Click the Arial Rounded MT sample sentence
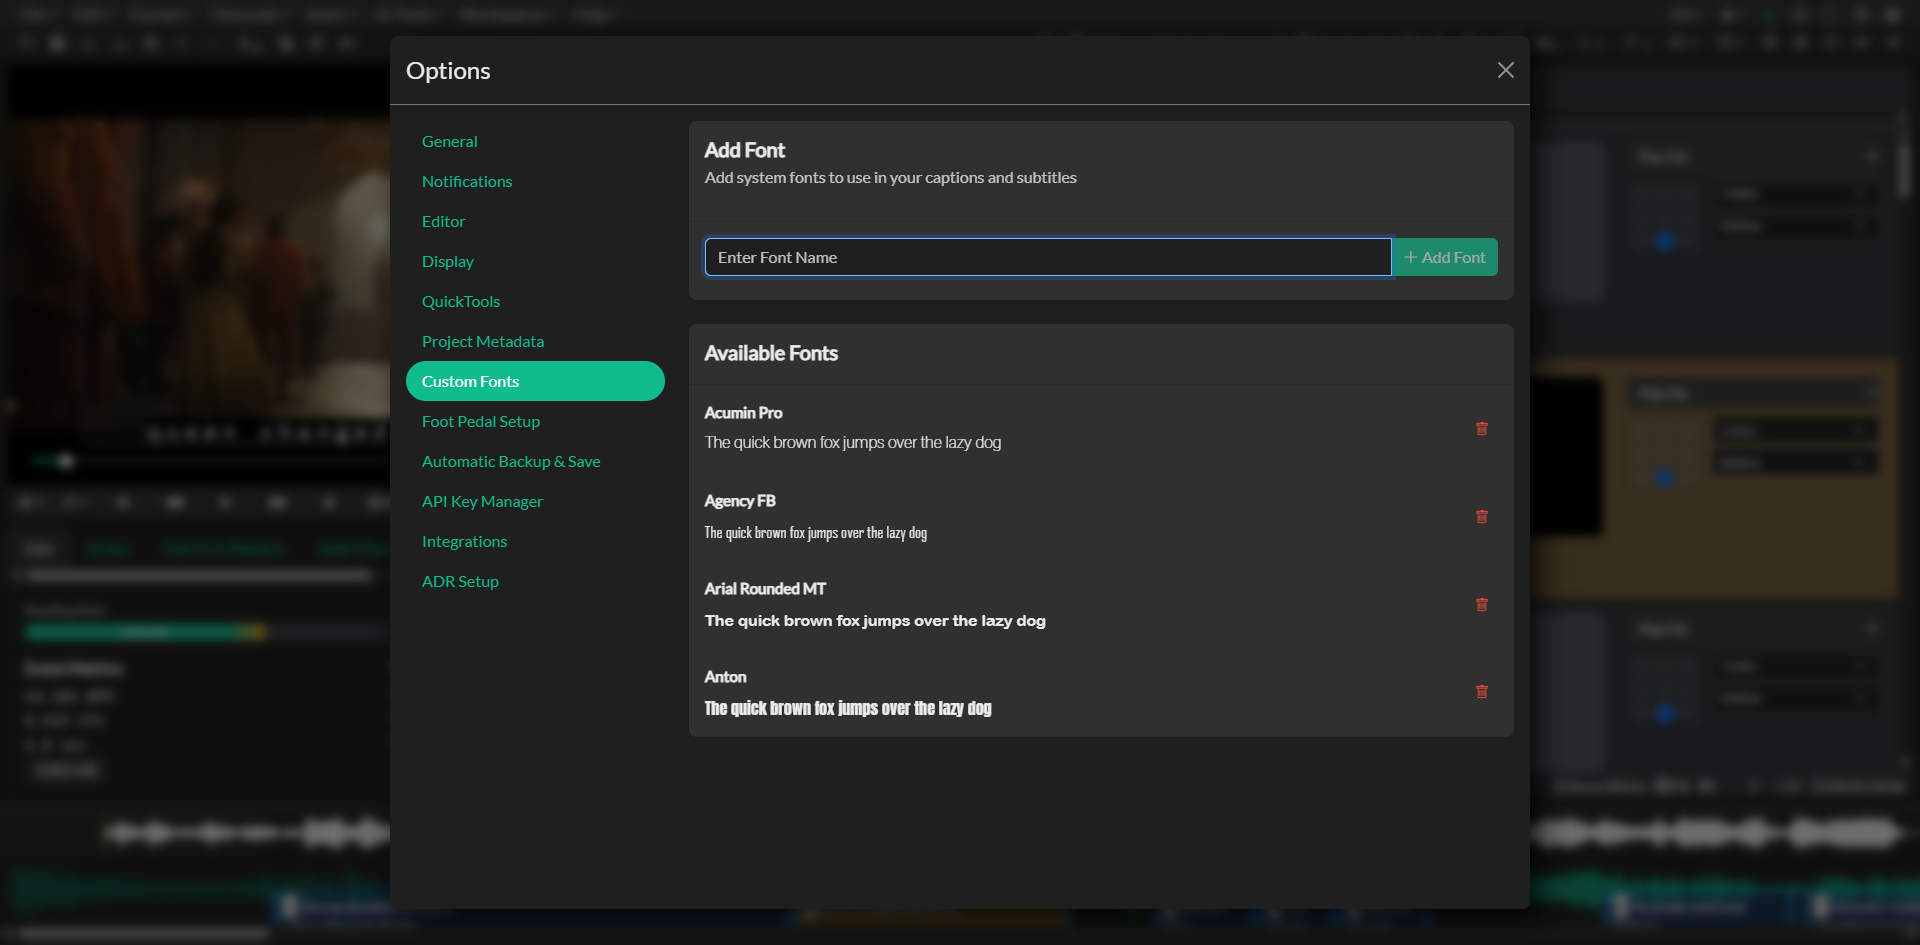This screenshot has height=945, width=1920. (x=875, y=620)
